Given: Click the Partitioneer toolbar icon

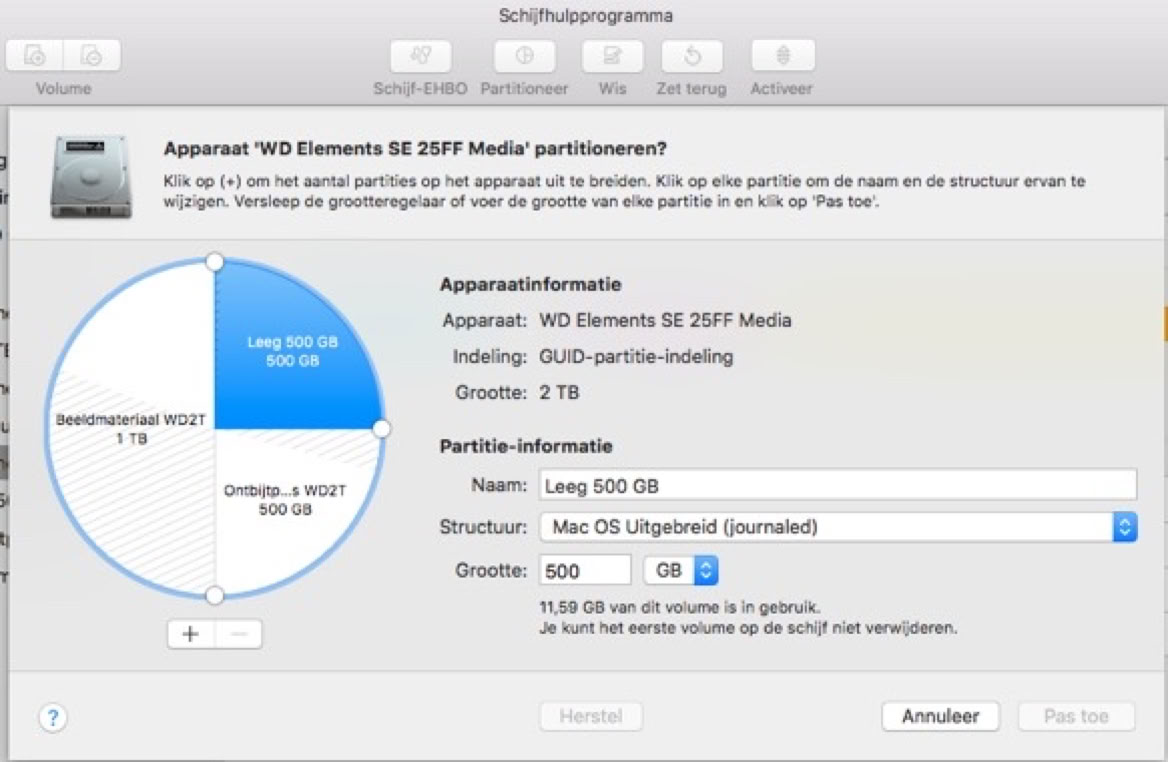Looking at the screenshot, I should [524, 56].
